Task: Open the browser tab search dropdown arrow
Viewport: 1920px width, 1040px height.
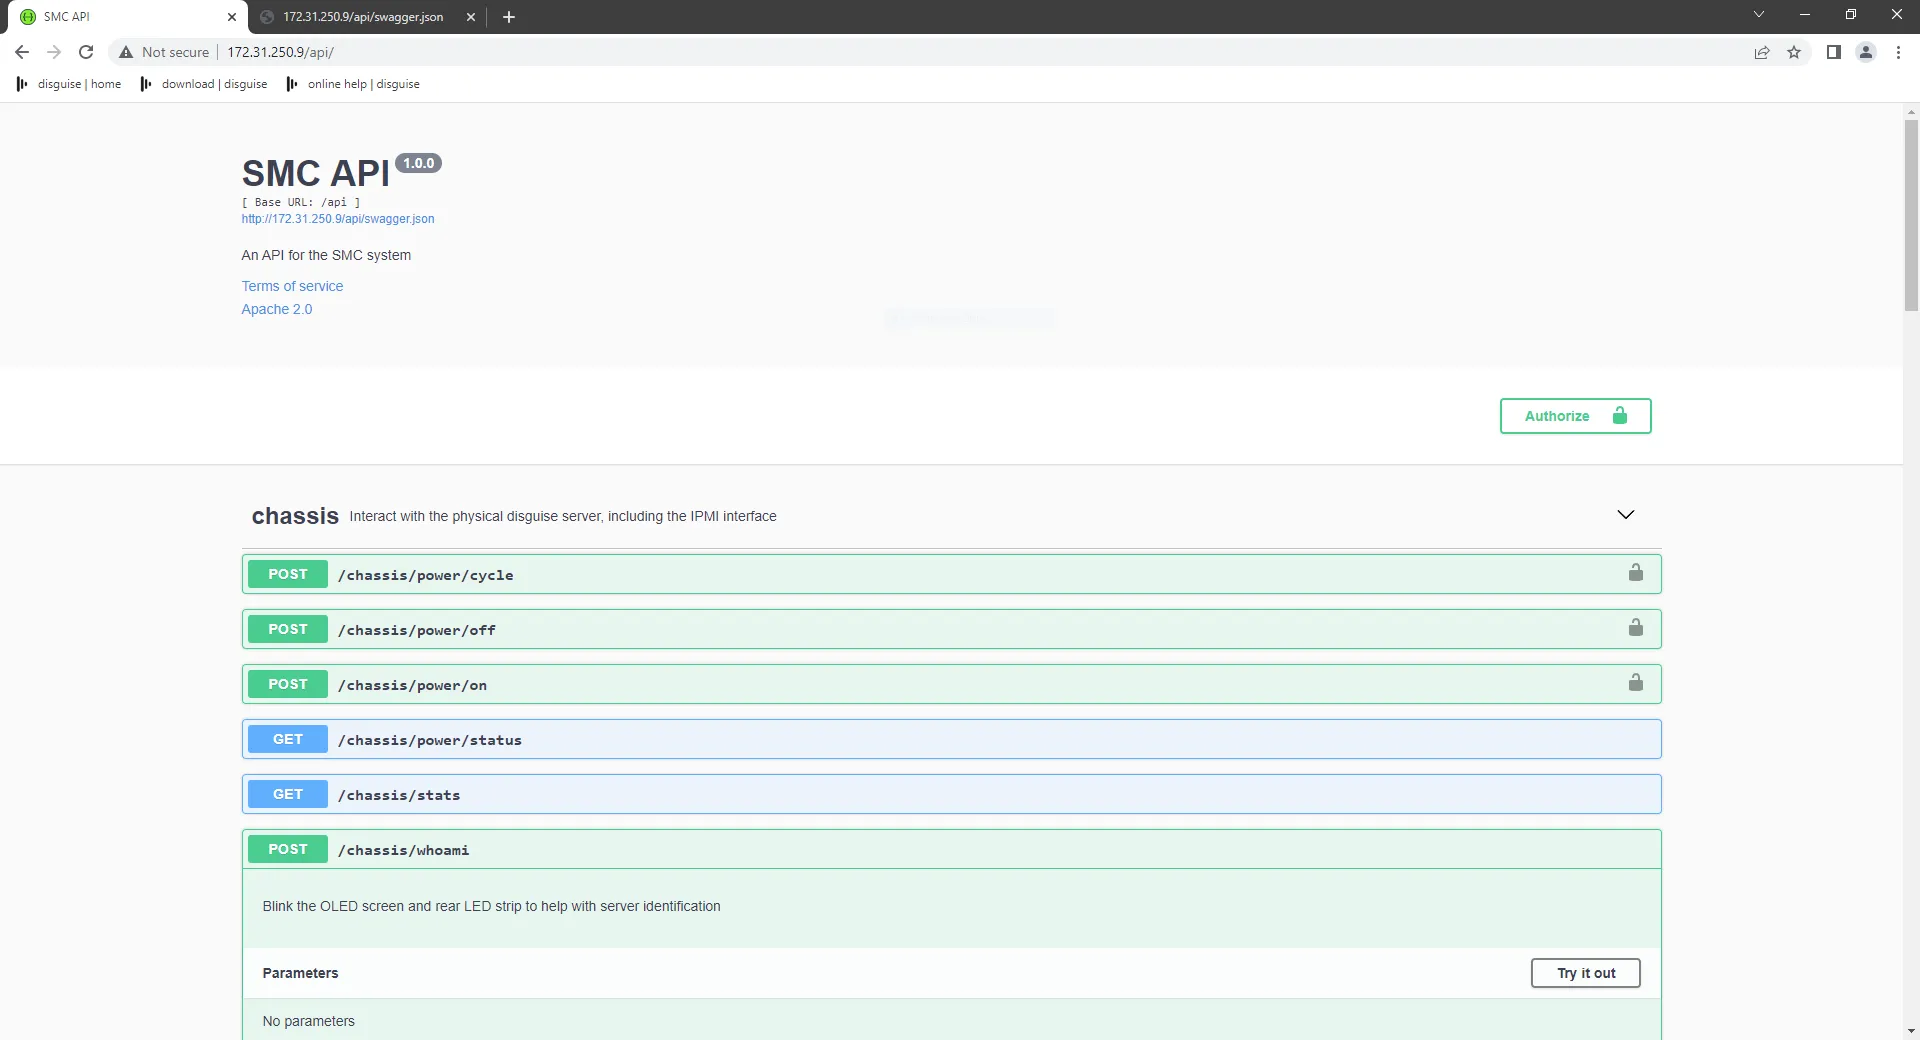Action: coord(1759,14)
